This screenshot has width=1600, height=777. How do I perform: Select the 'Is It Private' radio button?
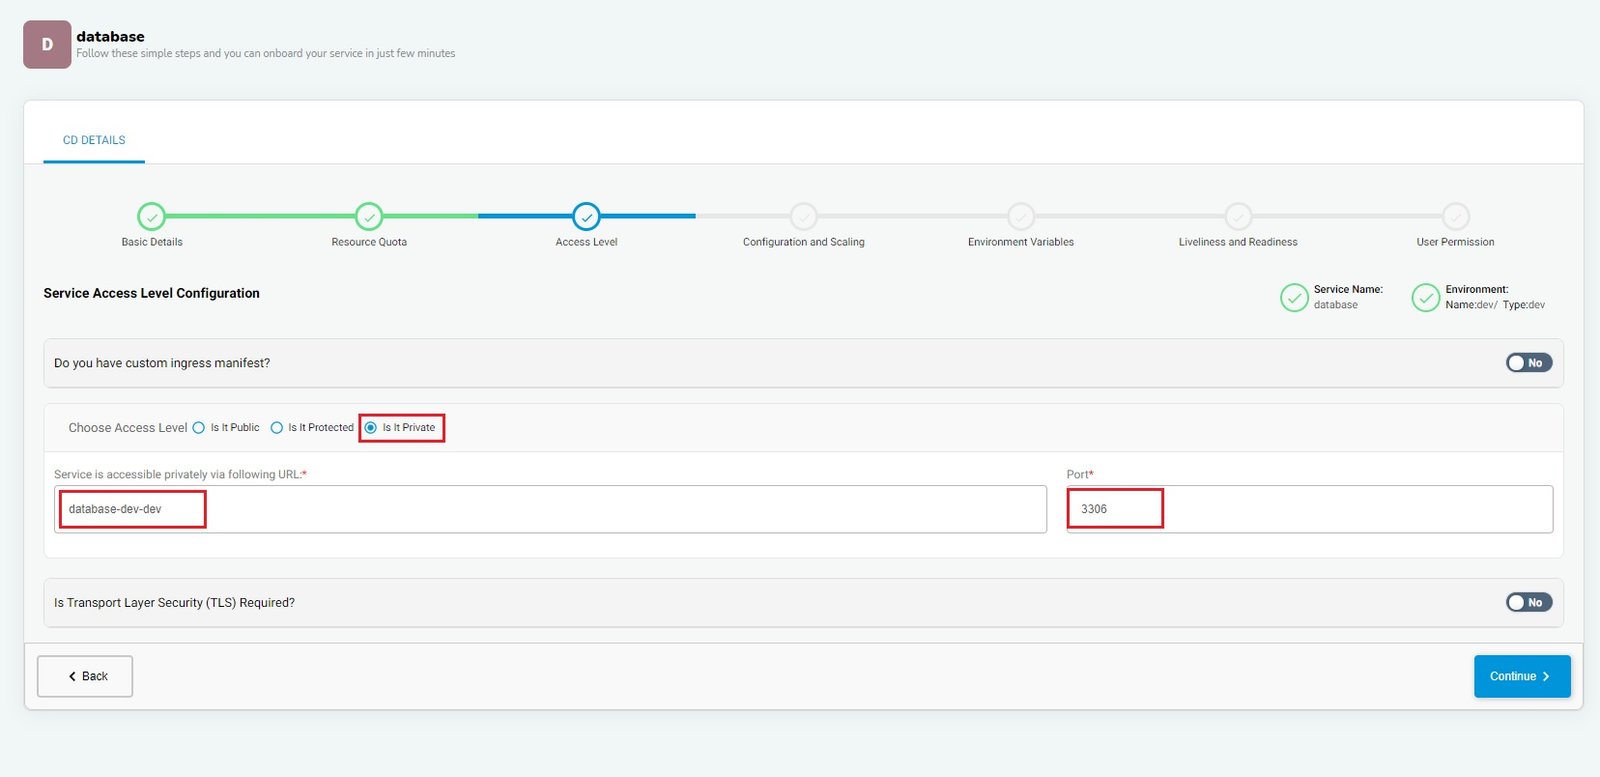tap(371, 428)
